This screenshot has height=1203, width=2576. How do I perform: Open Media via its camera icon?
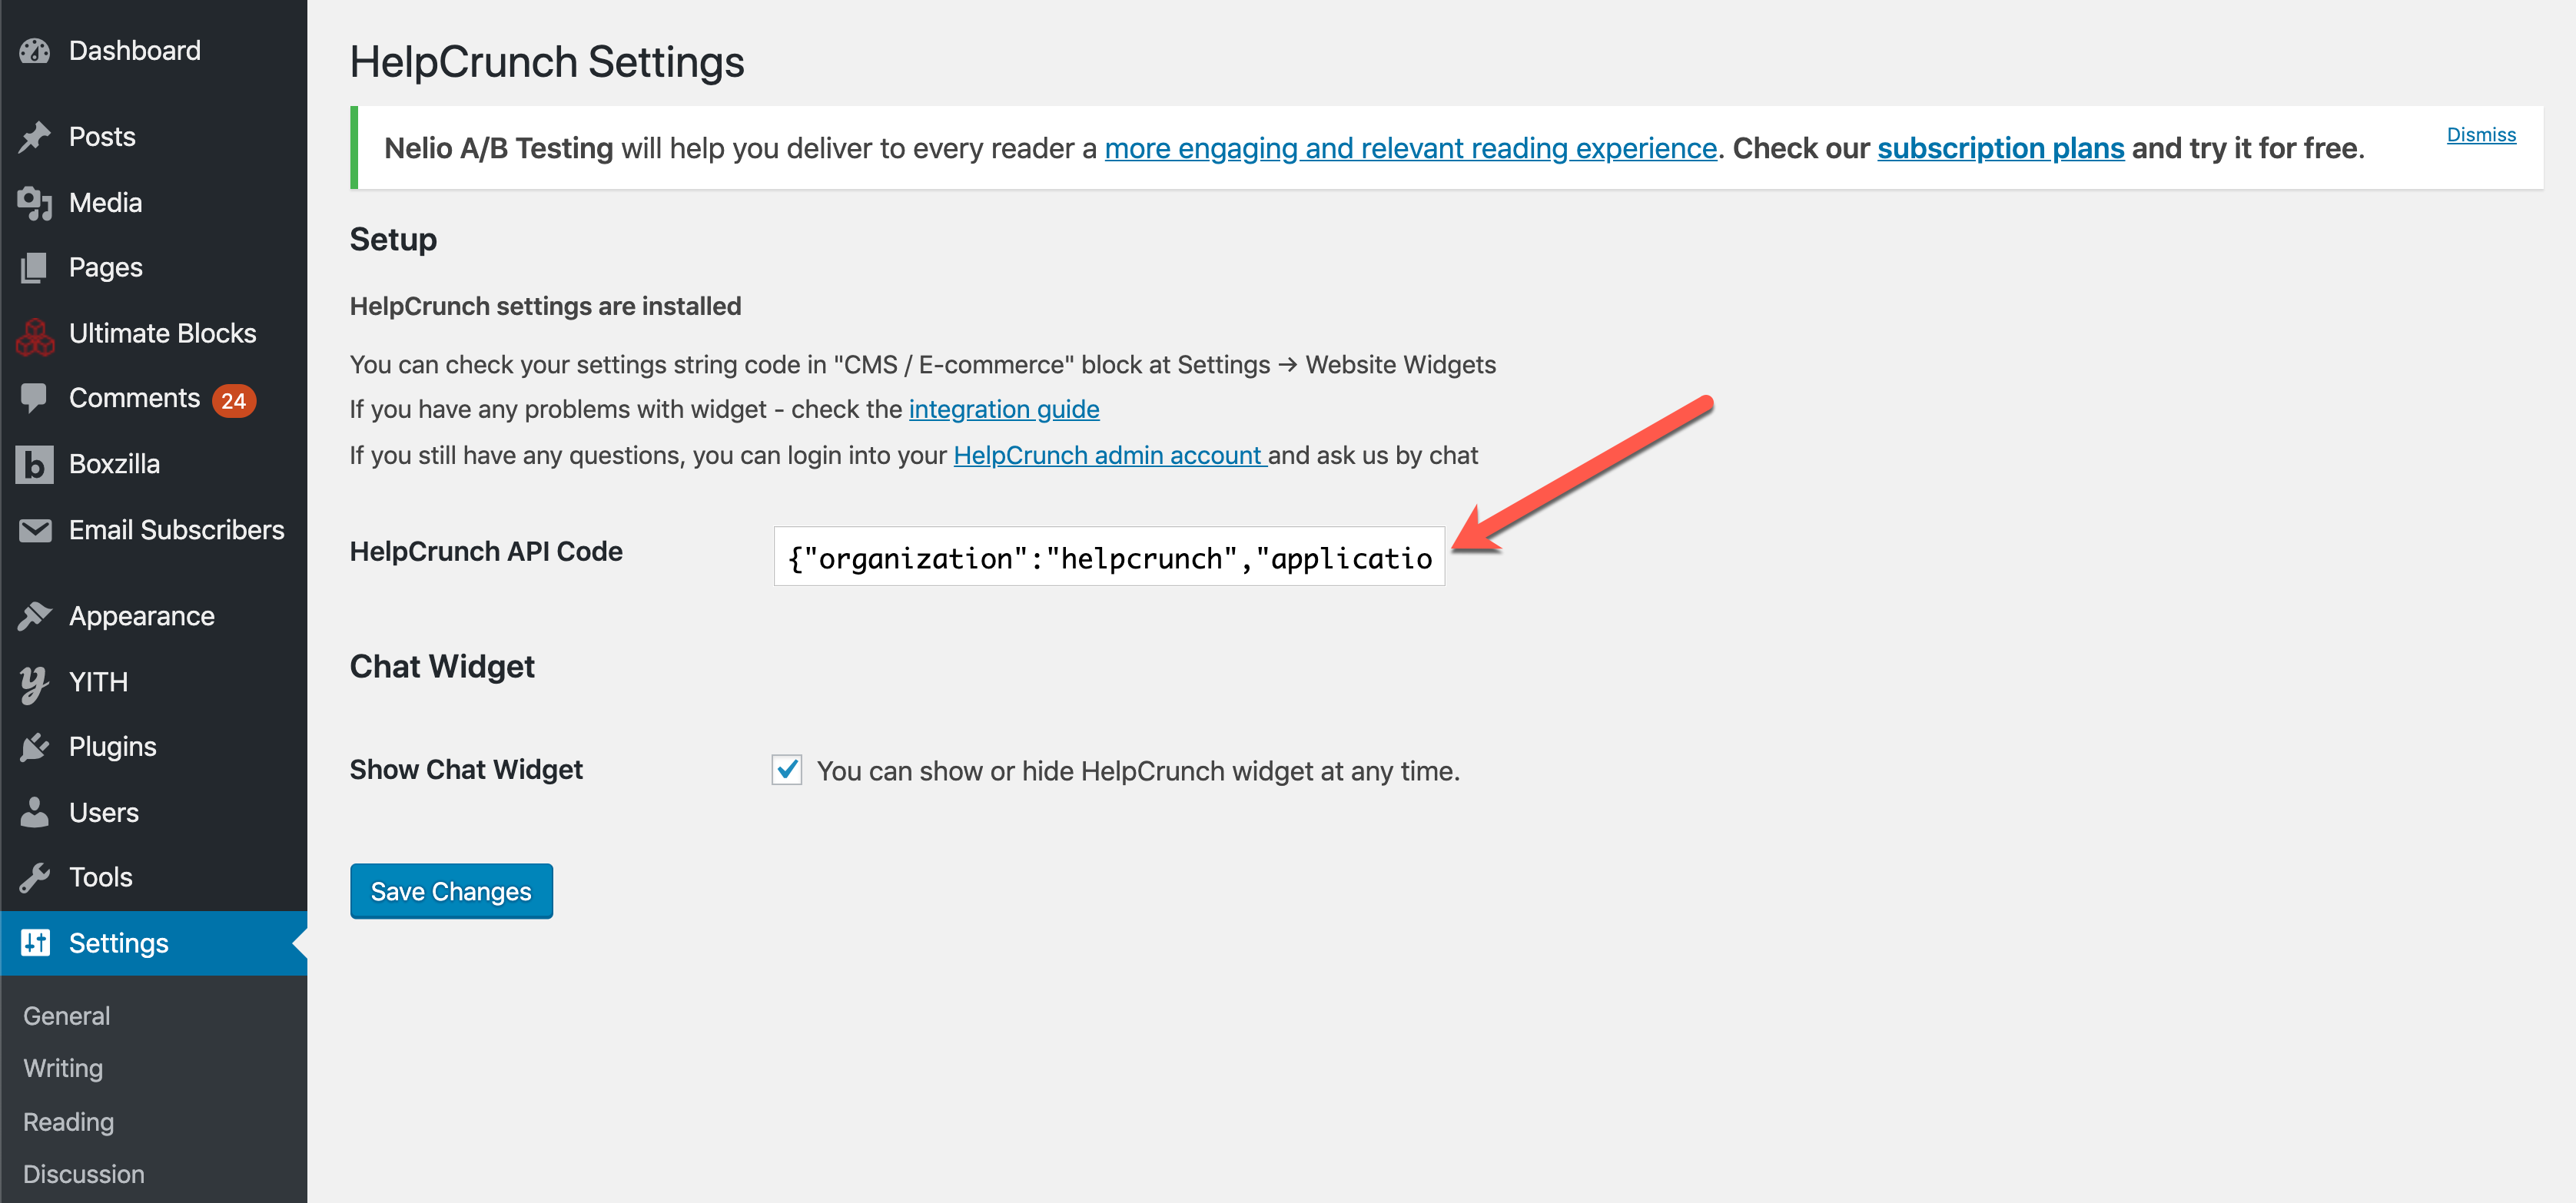click(x=35, y=203)
